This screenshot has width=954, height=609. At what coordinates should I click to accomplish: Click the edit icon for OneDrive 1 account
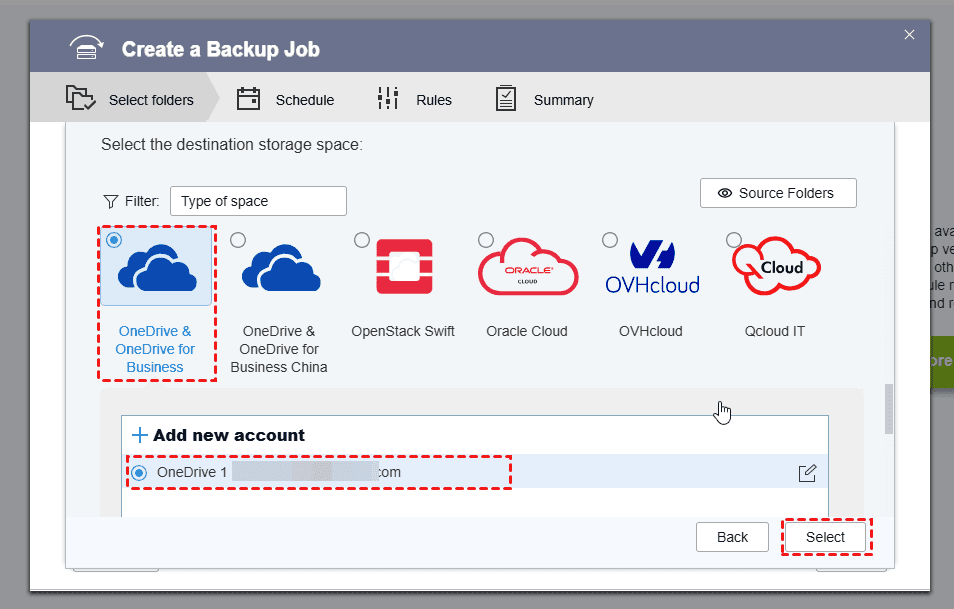tap(807, 473)
